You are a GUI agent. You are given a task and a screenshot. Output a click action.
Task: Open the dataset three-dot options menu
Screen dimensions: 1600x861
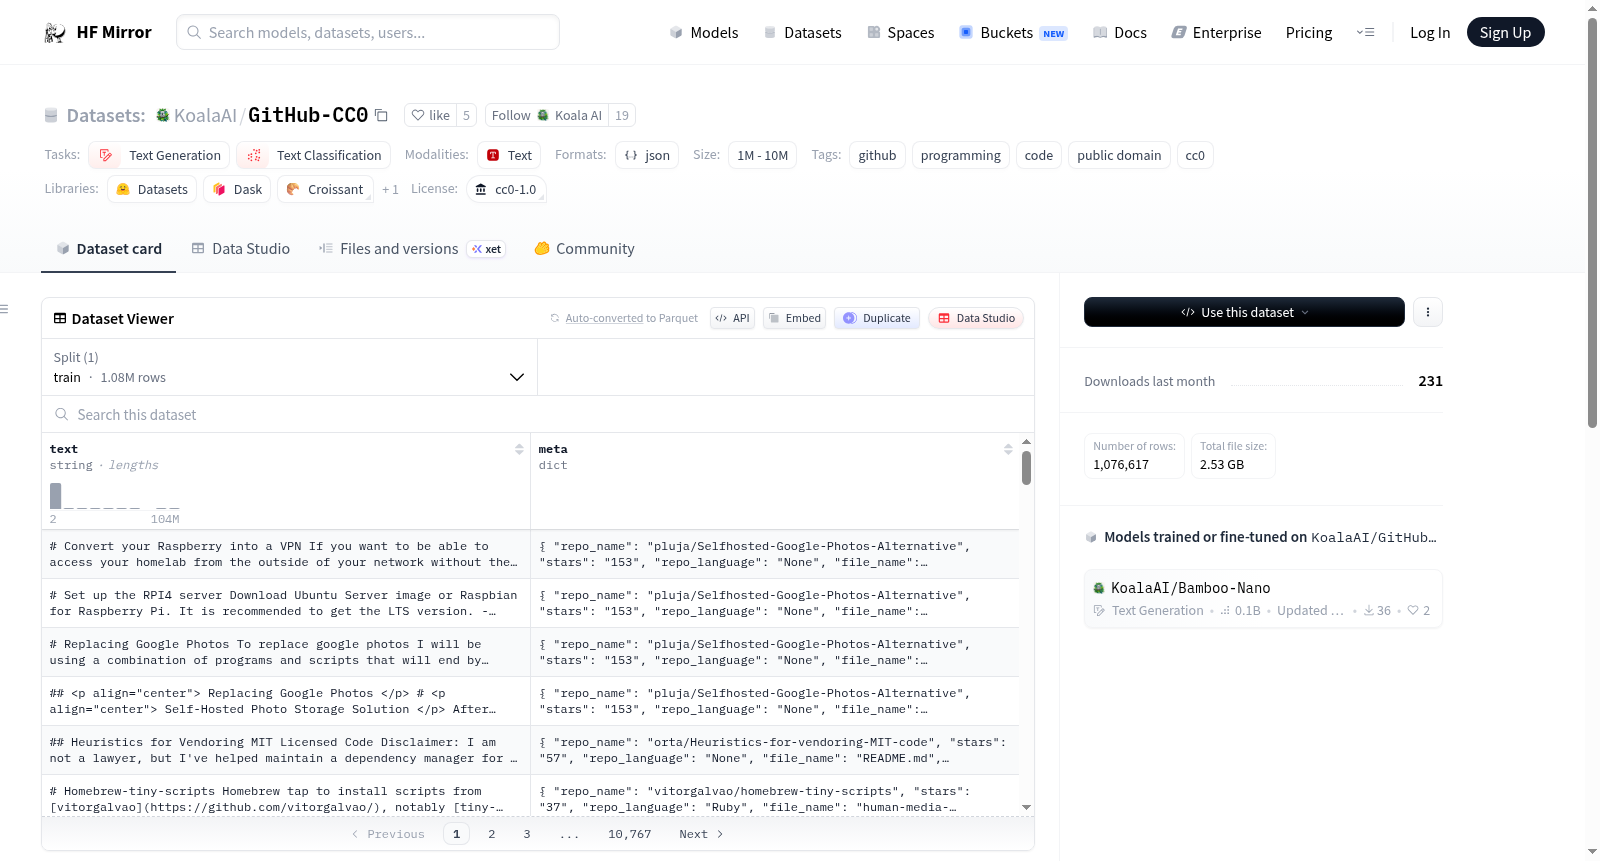(x=1427, y=312)
